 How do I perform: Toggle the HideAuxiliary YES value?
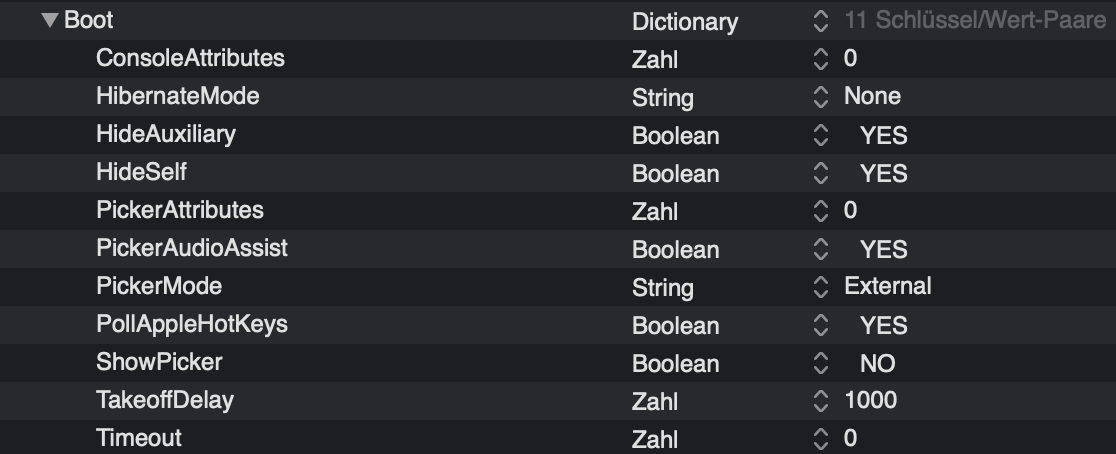click(x=883, y=135)
